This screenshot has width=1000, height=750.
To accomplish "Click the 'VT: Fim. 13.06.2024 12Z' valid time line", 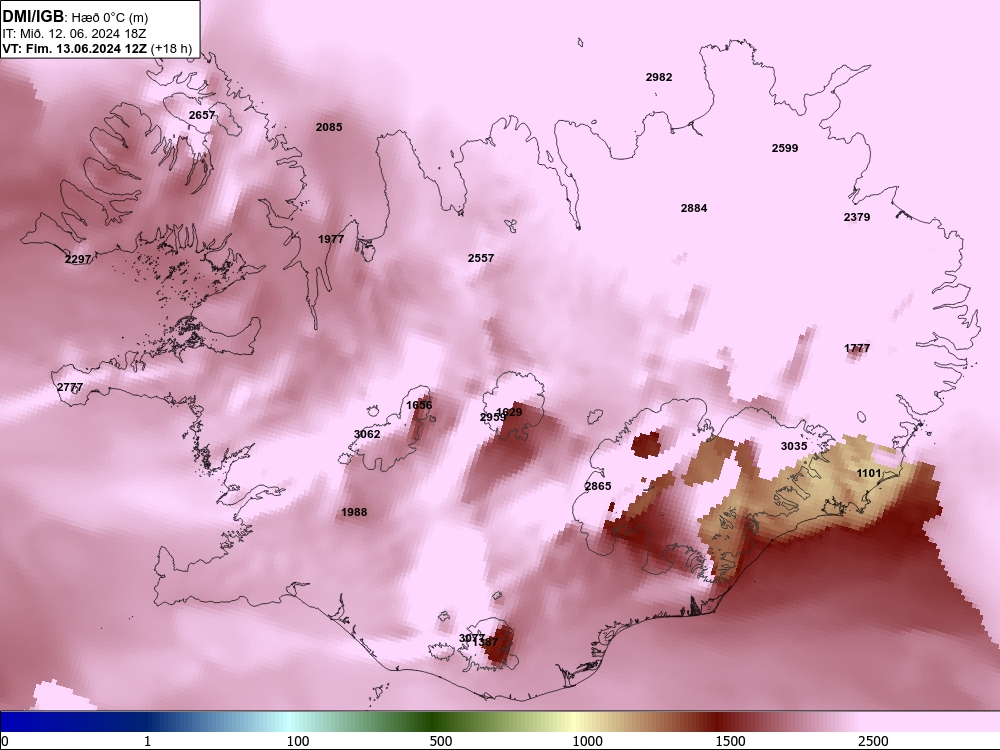I will point(75,48).
